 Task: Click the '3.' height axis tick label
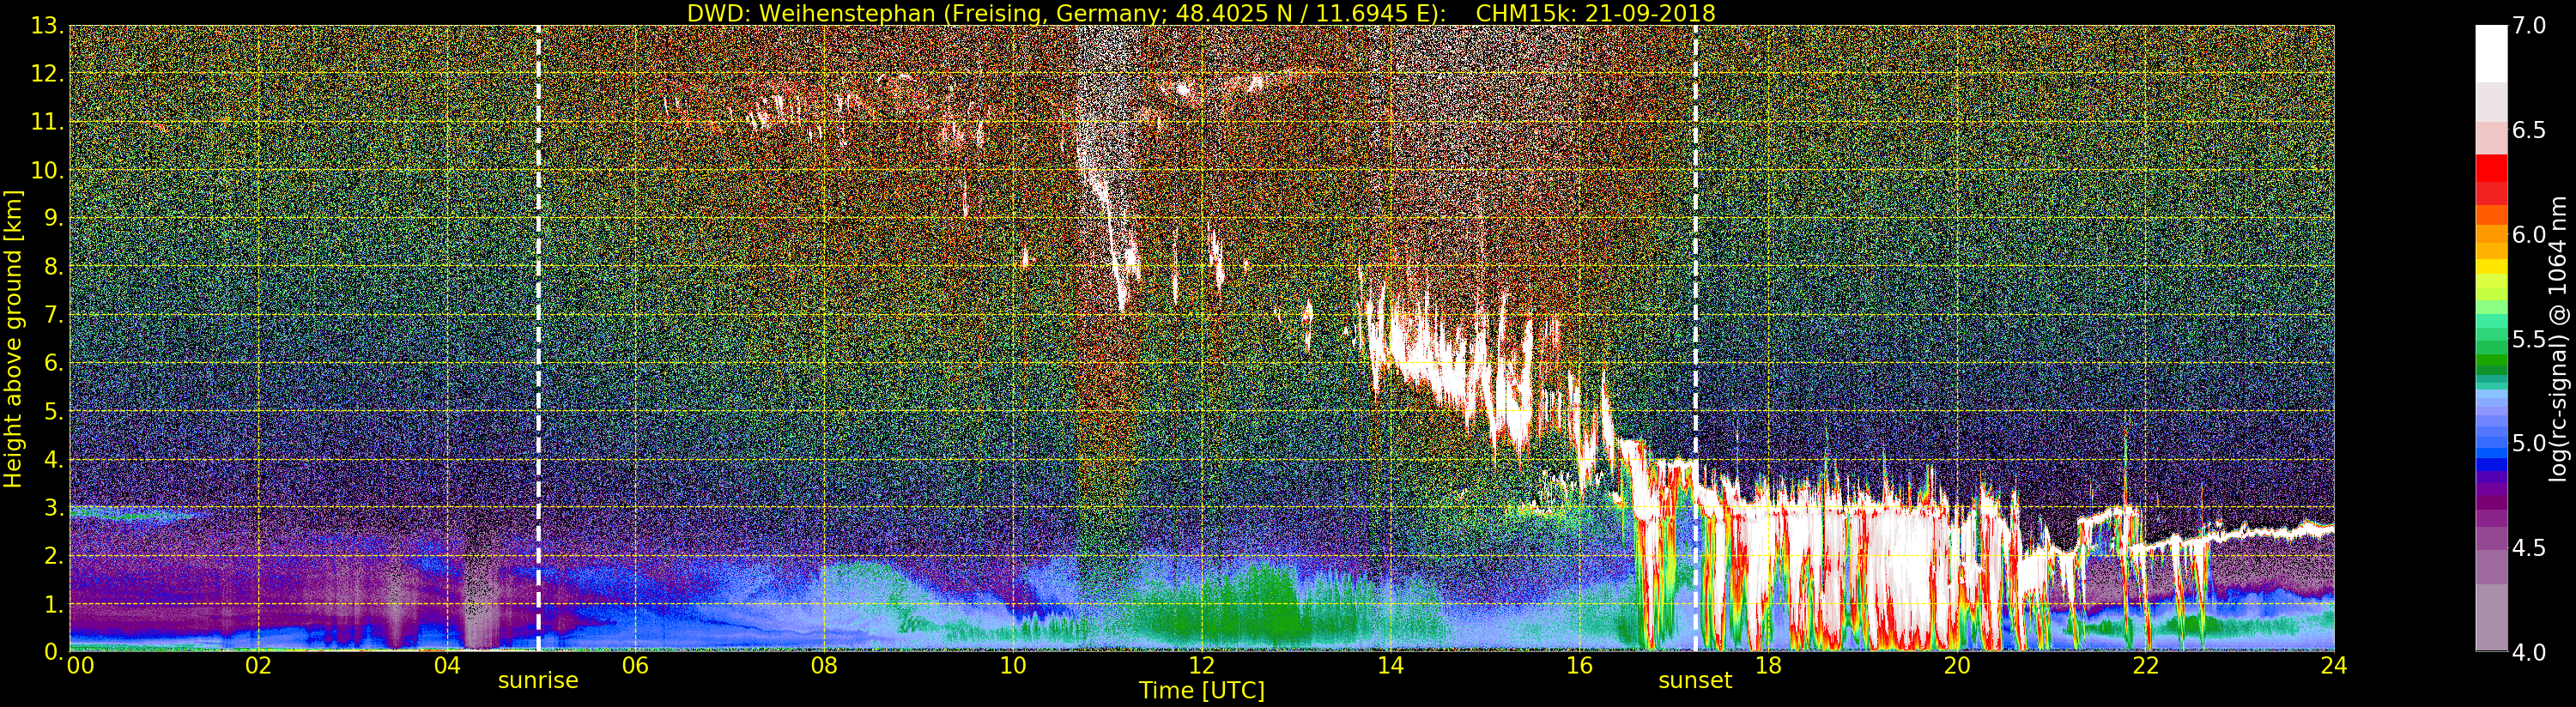coord(54,507)
